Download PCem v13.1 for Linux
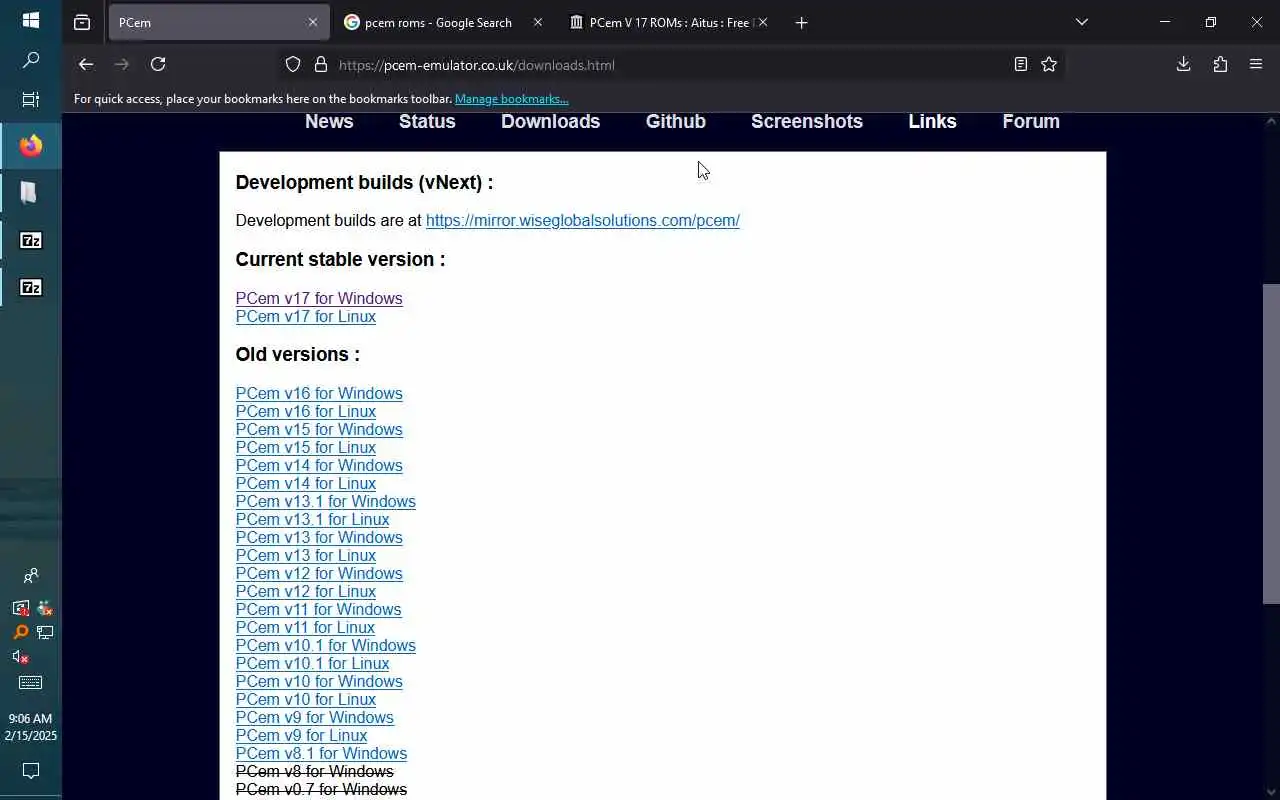Screen dimensions: 1280x800 tap(313, 519)
